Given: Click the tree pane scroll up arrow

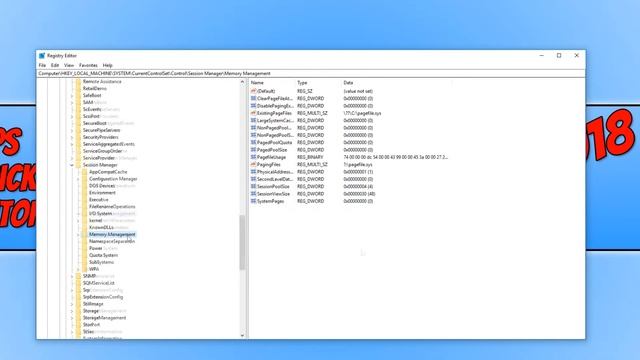Looking at the screenshot, I should [x=242, y=82].
